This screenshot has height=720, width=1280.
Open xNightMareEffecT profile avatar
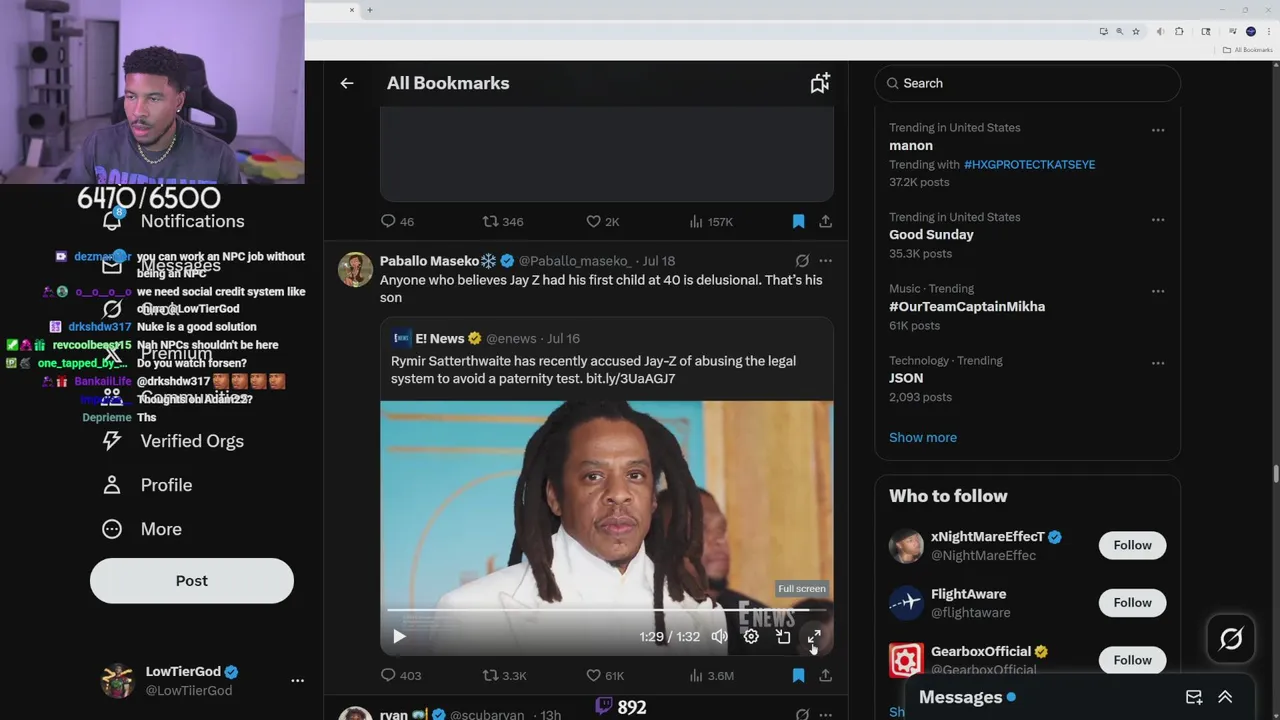[906, 546]
